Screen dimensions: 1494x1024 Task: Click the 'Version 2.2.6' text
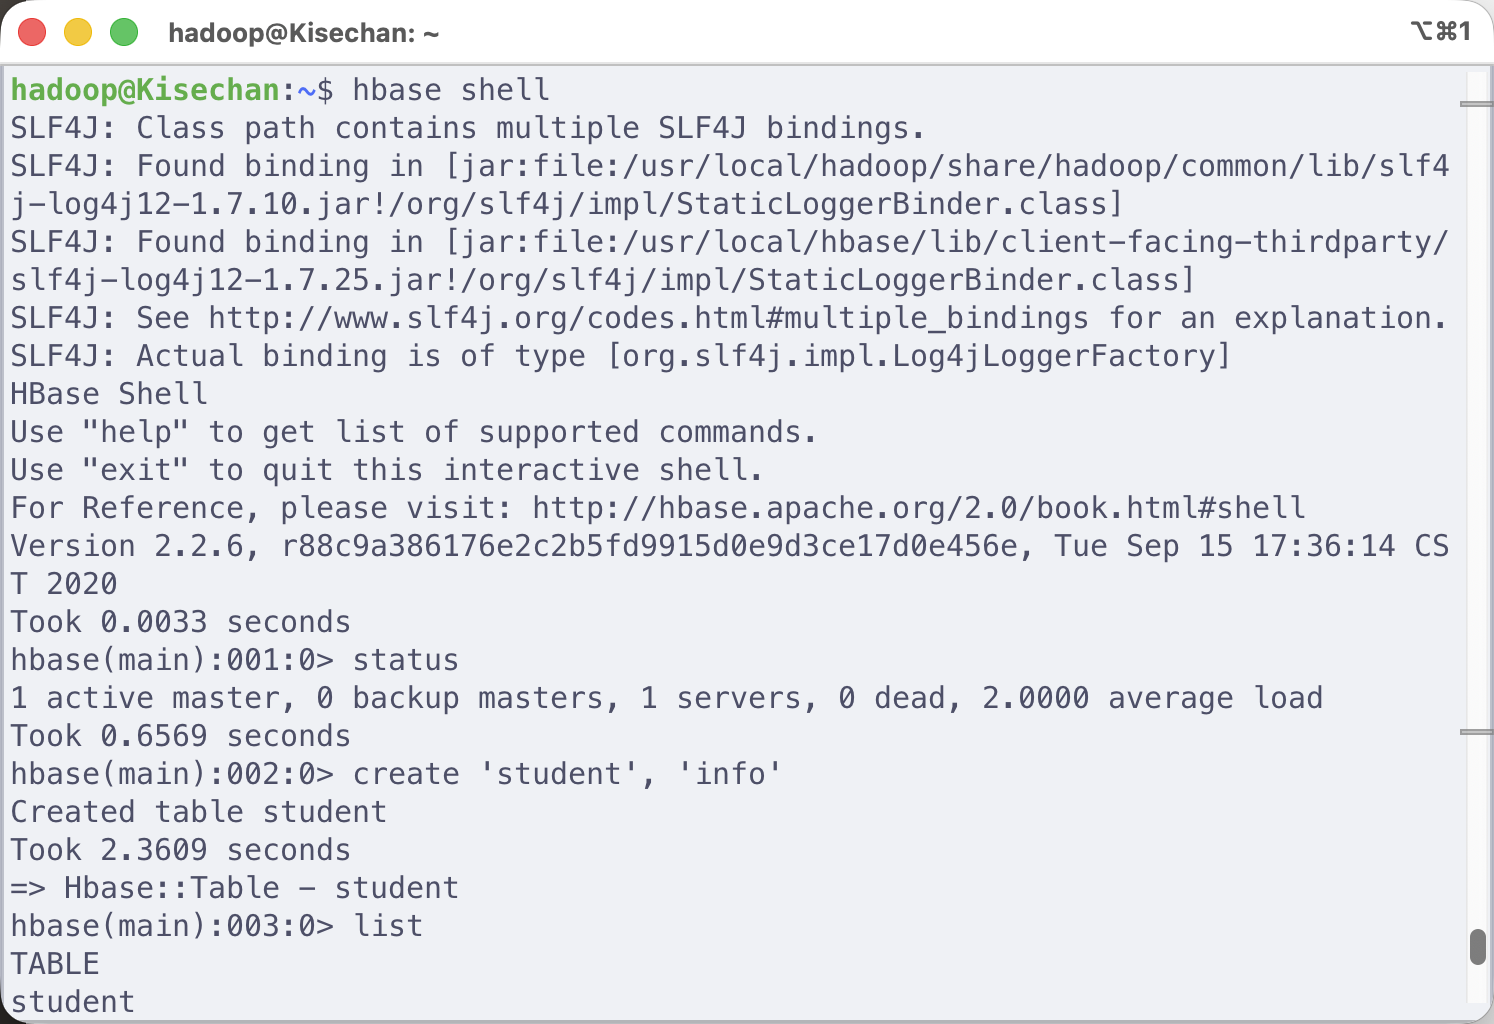pyautogui.click(x=134, y=546)
